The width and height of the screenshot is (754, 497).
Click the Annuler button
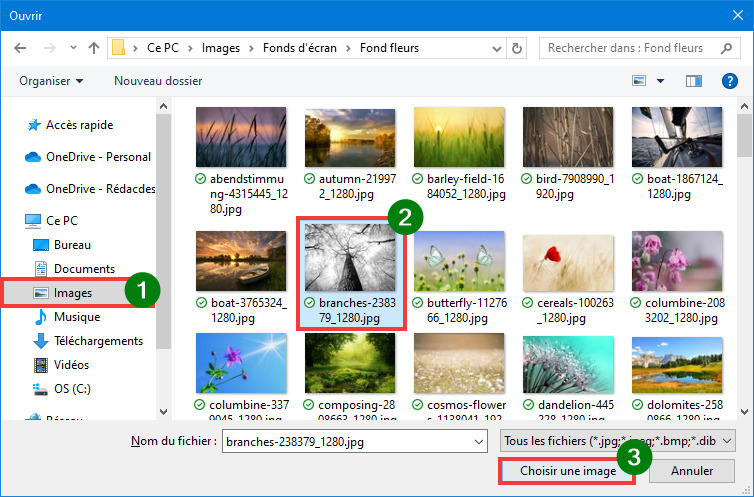coord(692,471)
